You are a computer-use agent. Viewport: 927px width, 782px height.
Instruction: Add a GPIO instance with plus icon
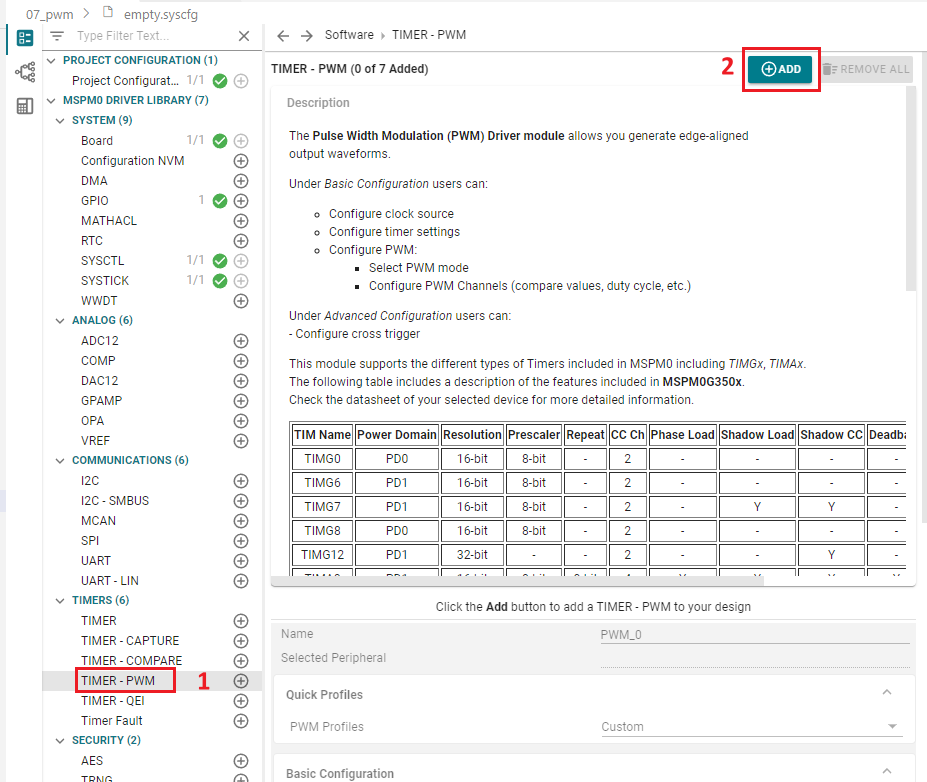tap(241, 201)
